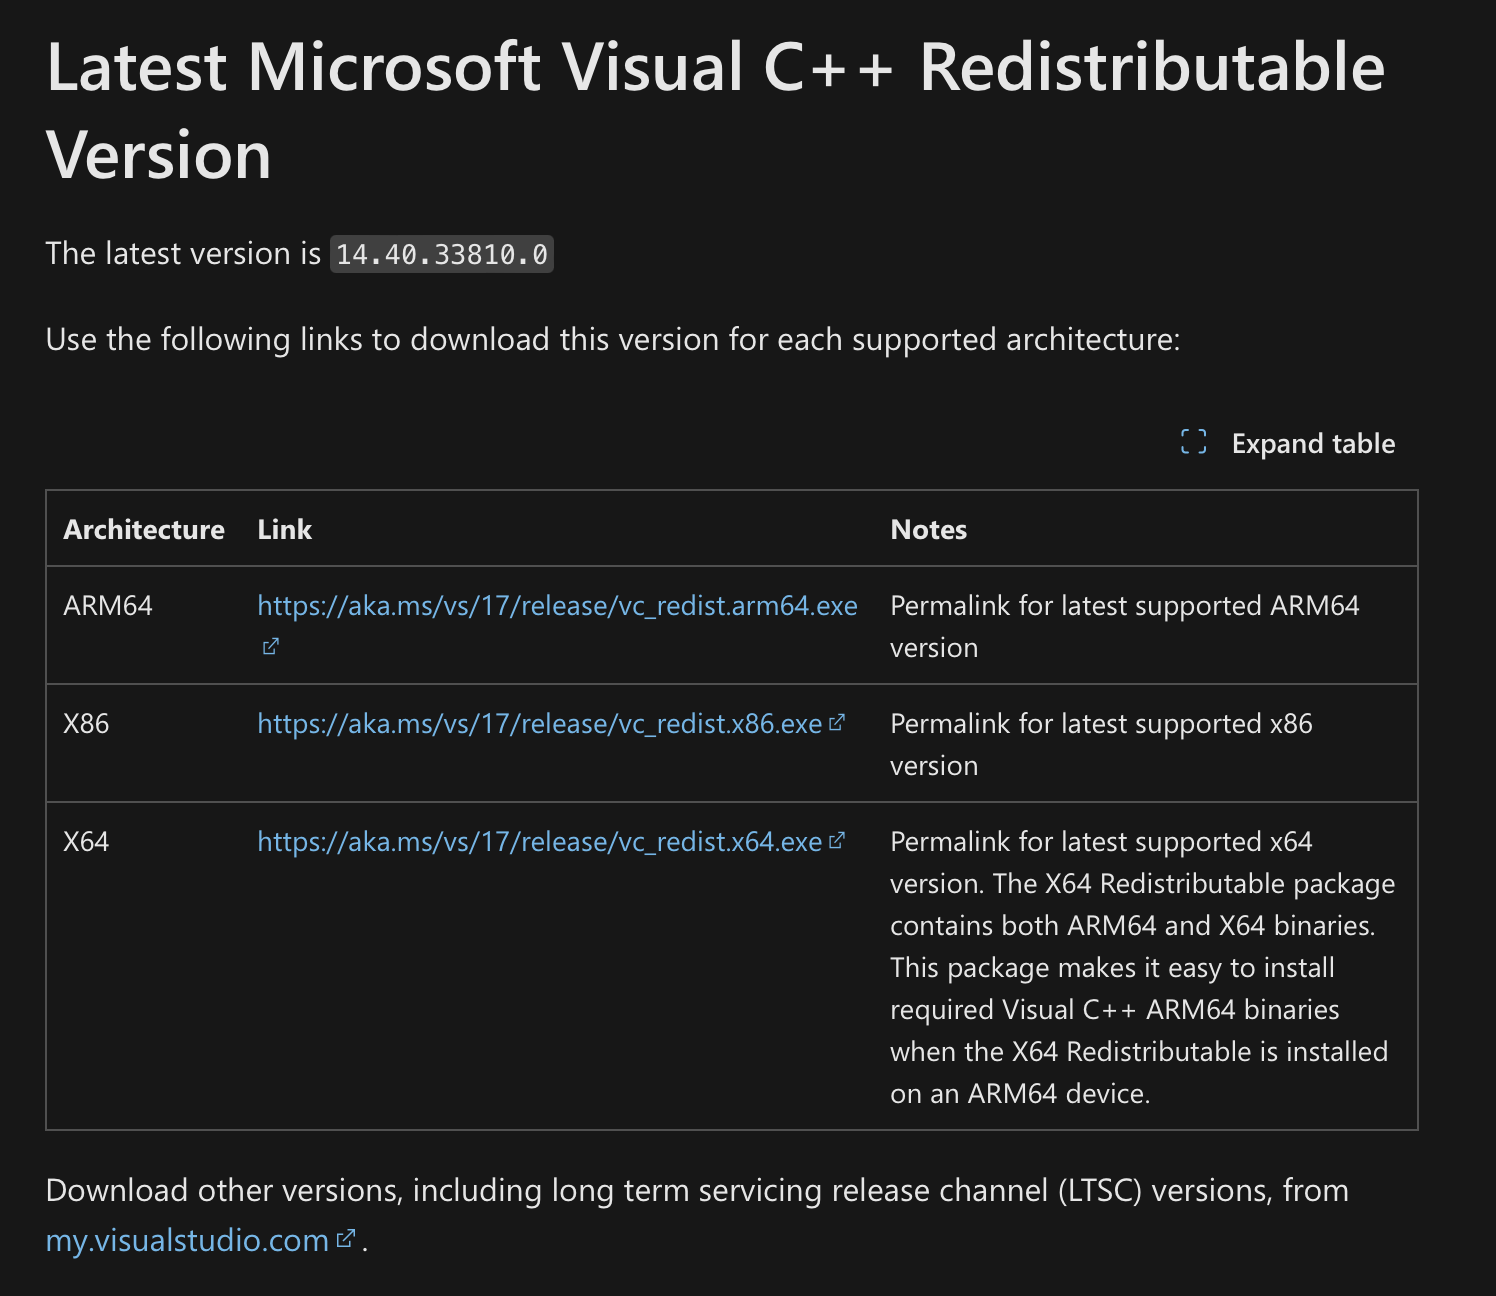Click the Expand table brackets icon
Image resolution: width=1496 pixels, height=1296 pixels.
[1193, 442]
